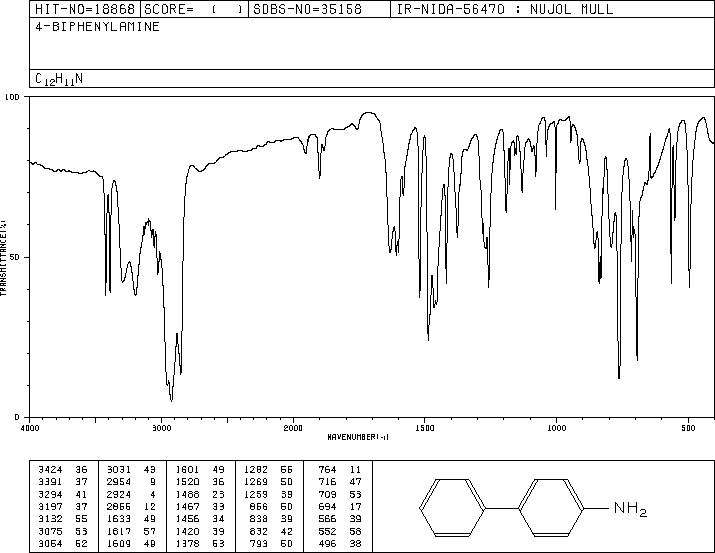Image resolution: width=715 pixels, height=553 pixels.
Task: Select peak table entry 1259
Action: pos(269,494)
